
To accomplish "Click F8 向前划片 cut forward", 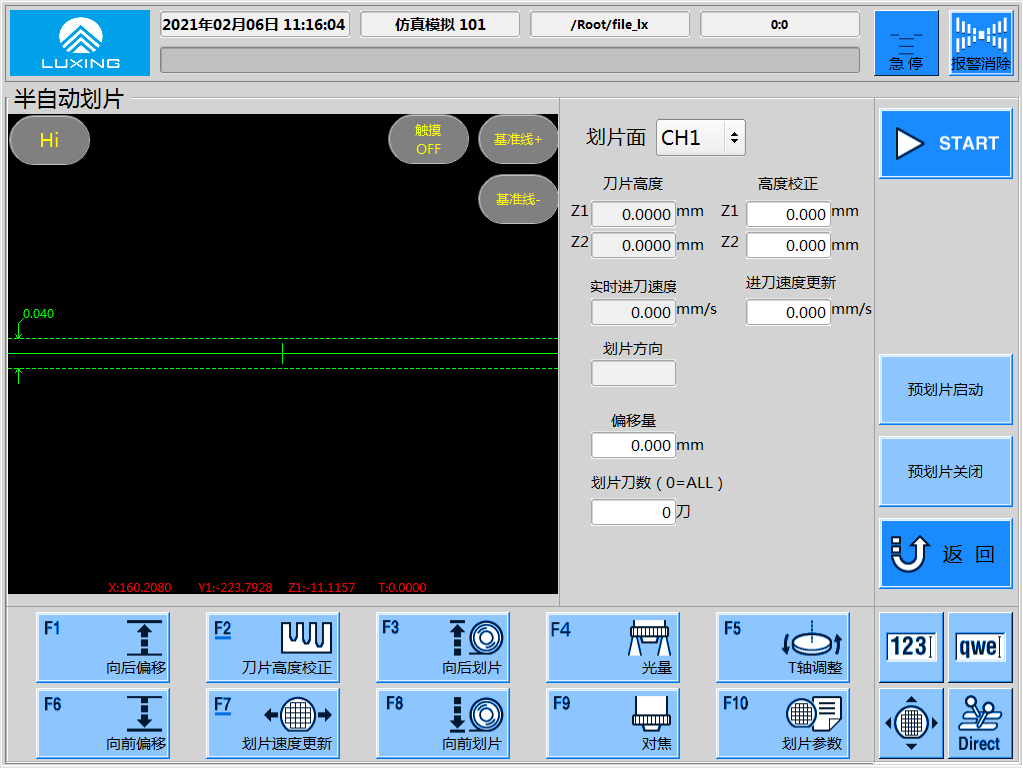I will coord(443,723).
